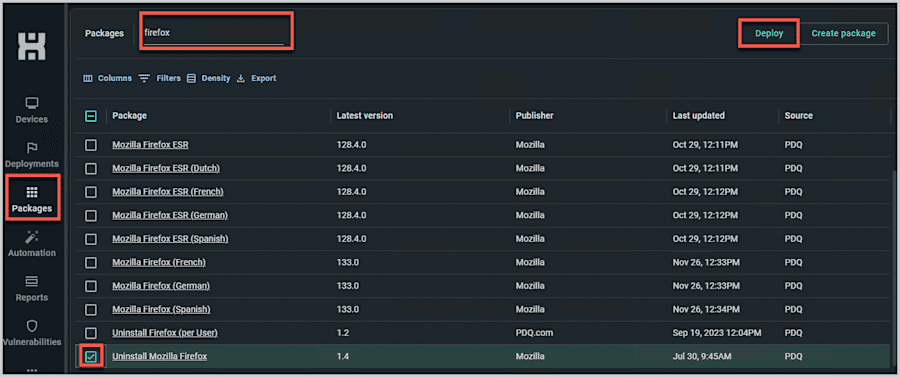Open the Mozilla Firefox ESR (Spanish) link
Screen dimensions: 900x377
point(170,239)
